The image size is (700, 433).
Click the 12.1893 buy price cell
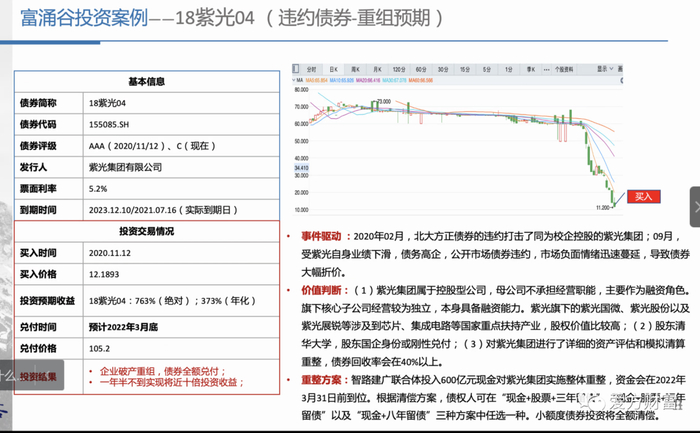click(x=181, y=275)
